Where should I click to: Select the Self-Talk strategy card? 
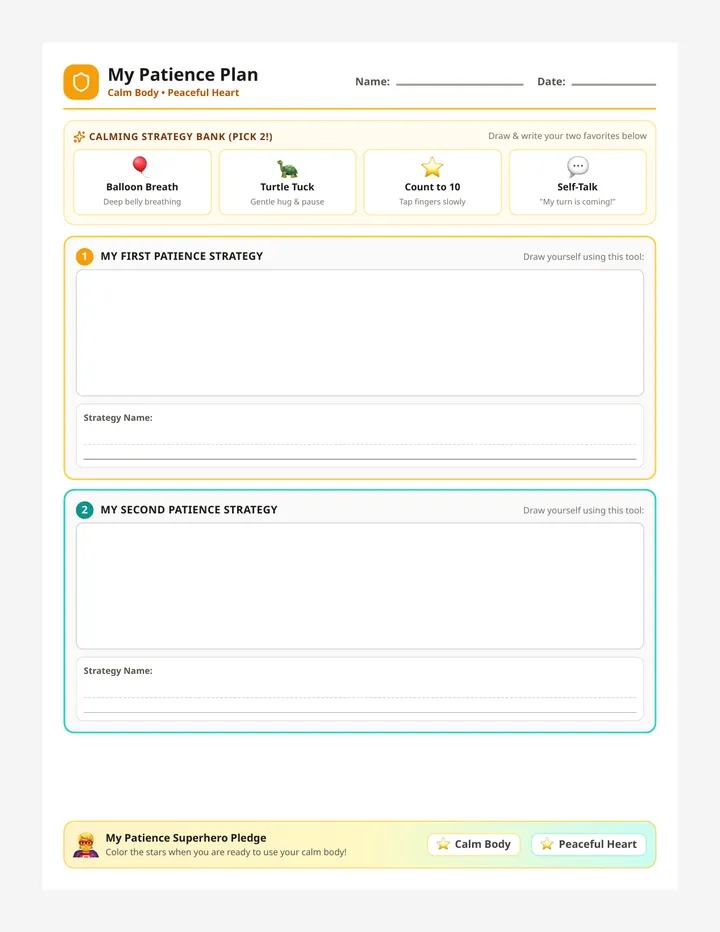coord(577,182)
